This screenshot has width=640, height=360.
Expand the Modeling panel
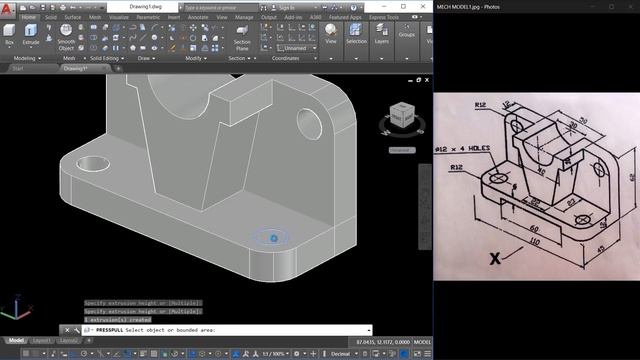[28, 58]
